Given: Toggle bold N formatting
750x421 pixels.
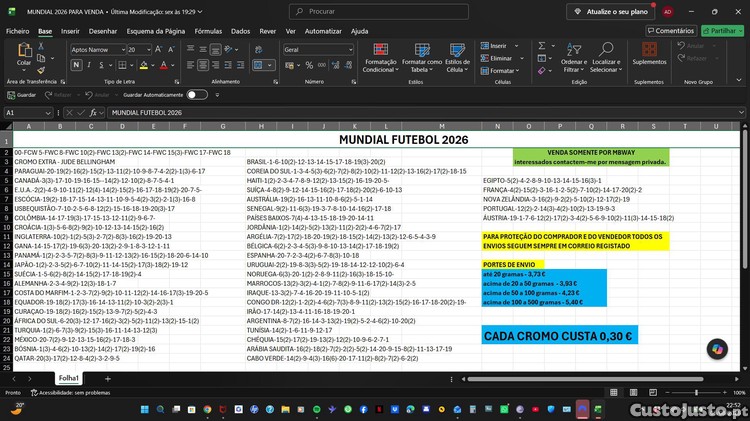Looking at the screenshot, I should 76,65.
